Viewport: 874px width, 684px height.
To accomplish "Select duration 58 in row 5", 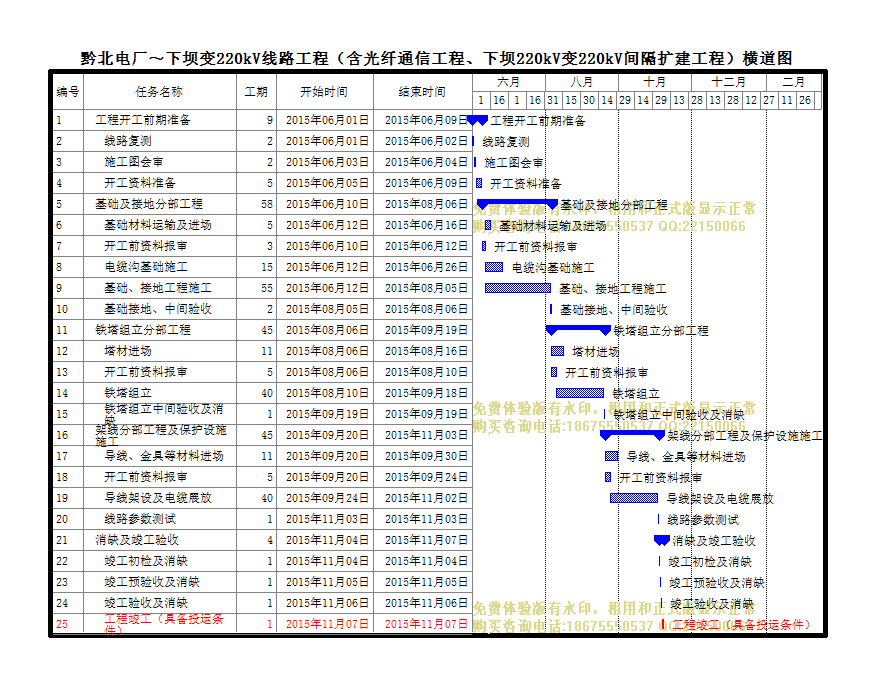I will coord(267,204).
